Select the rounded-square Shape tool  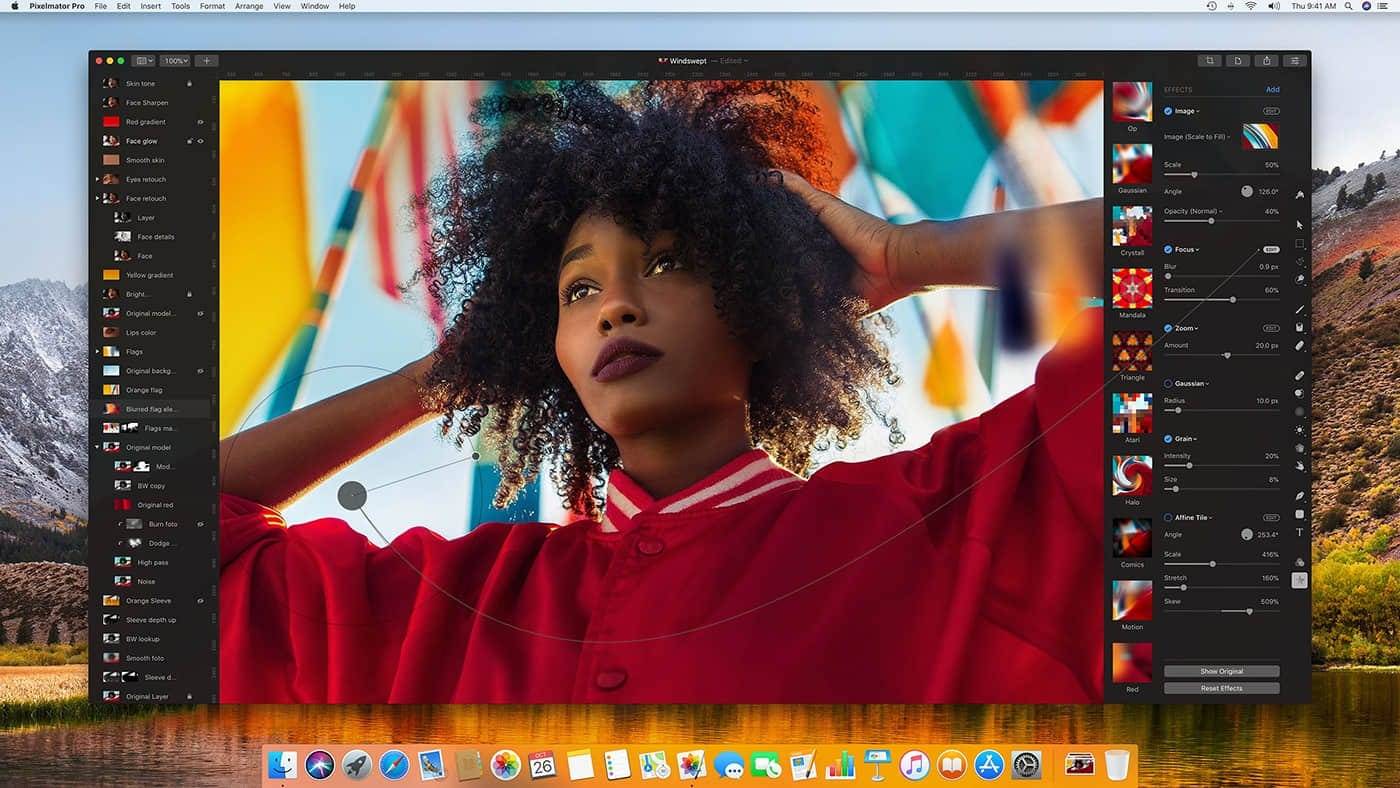(1299, 514)
